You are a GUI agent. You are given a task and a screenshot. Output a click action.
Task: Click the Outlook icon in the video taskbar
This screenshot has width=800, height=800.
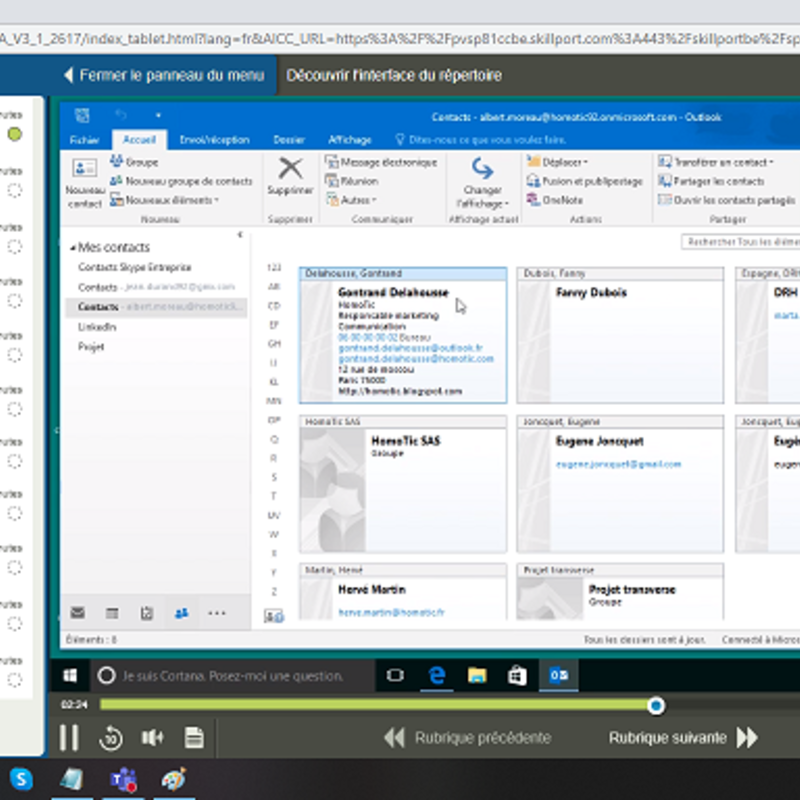pyautogui.click(x=559, y=676)
